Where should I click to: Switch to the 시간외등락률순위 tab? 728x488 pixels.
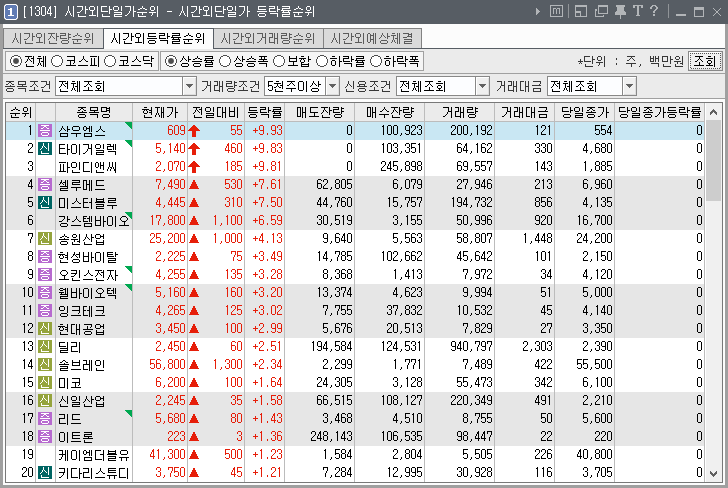pos(158,38)
